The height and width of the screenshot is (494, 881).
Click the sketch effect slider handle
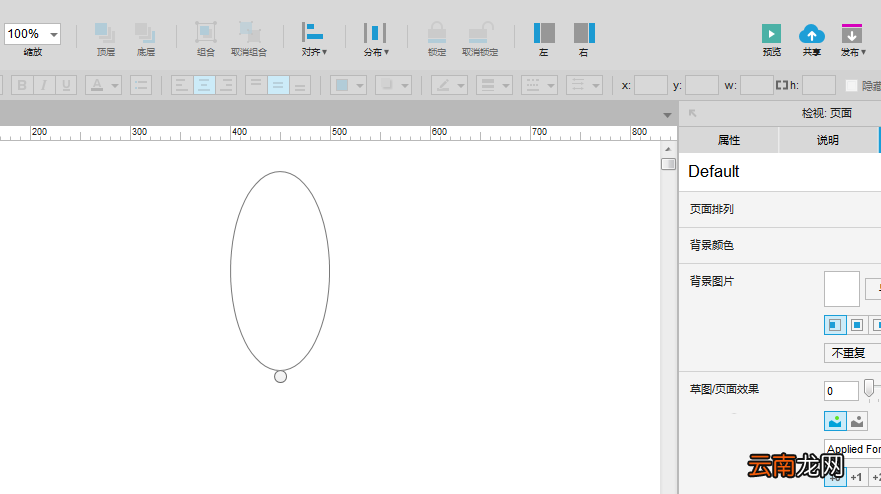pyautogui.click(x=869, y=388)
